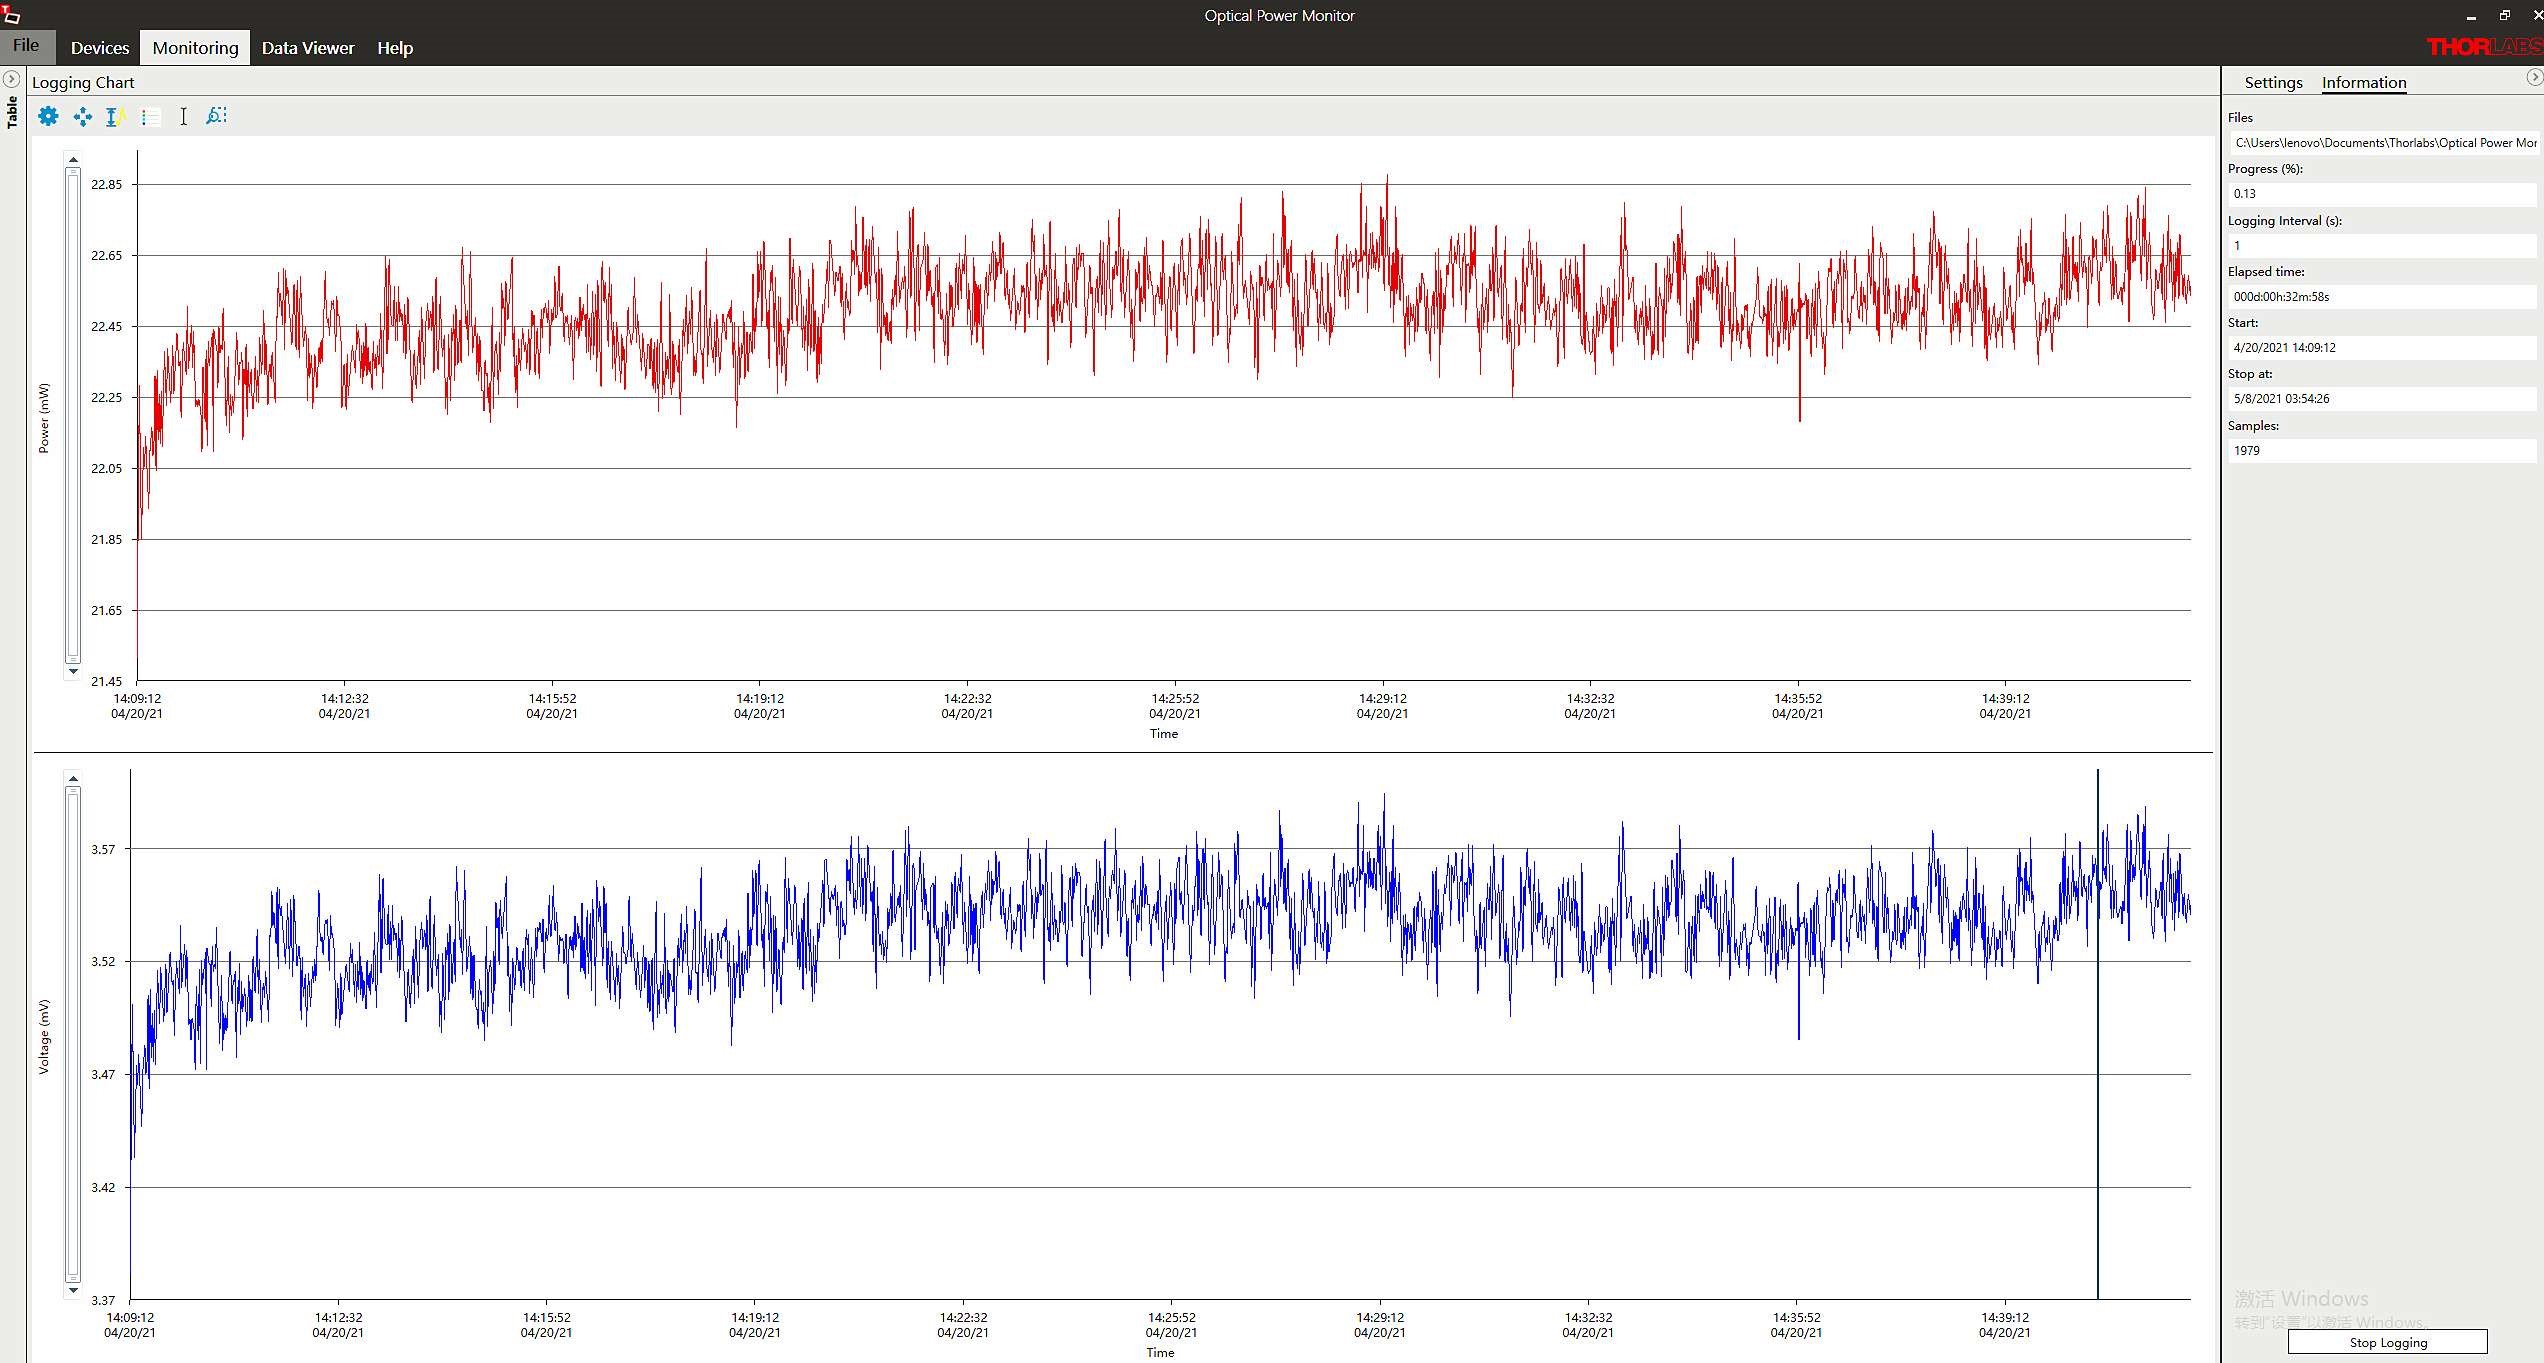The image size is (2544, 1363).
Task: Open the File menu
Action: (26, 46)
